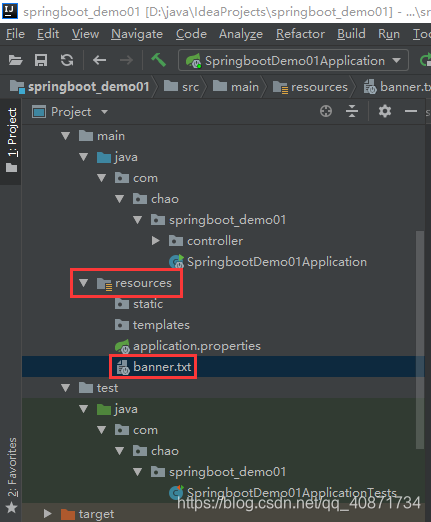Screen dimensions: 431x522
Task: Open the run configuration SpringbootDemo01Application dropdown
Action: click(x=293, y=60)
